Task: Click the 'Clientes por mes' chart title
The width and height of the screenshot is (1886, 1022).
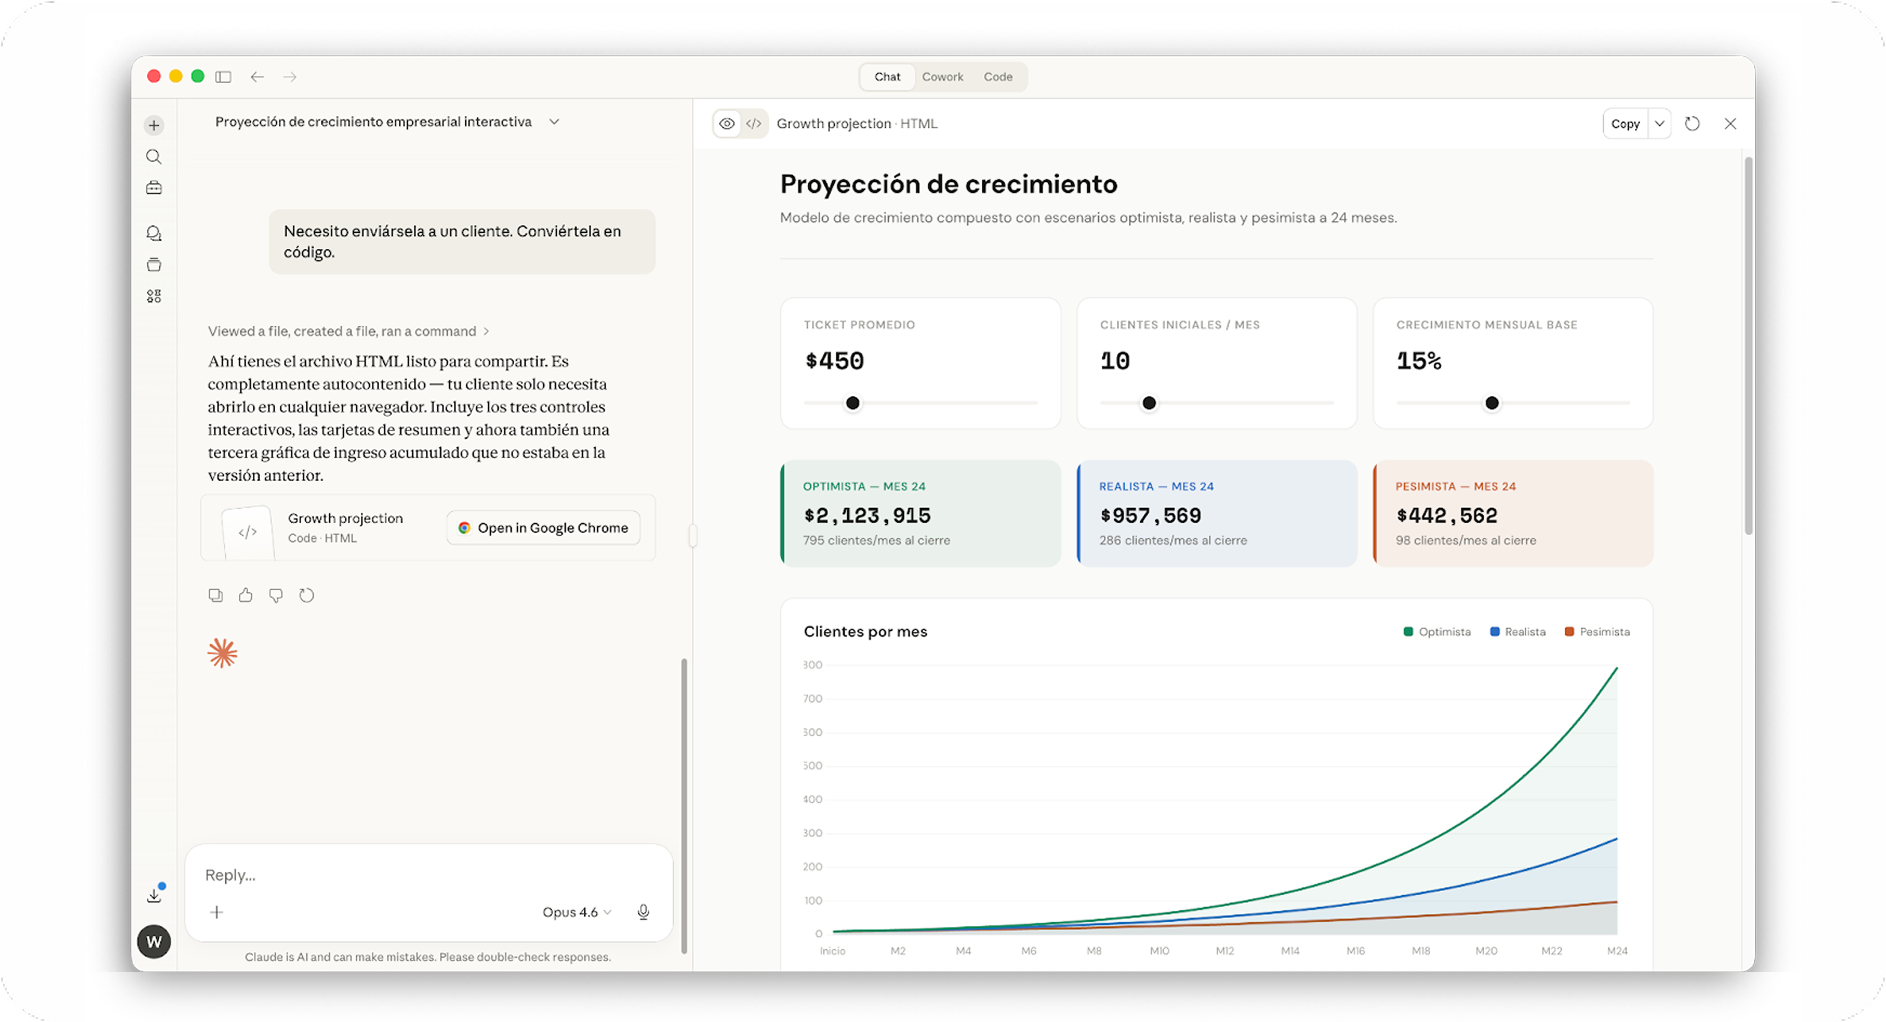Action: (865, 632)
